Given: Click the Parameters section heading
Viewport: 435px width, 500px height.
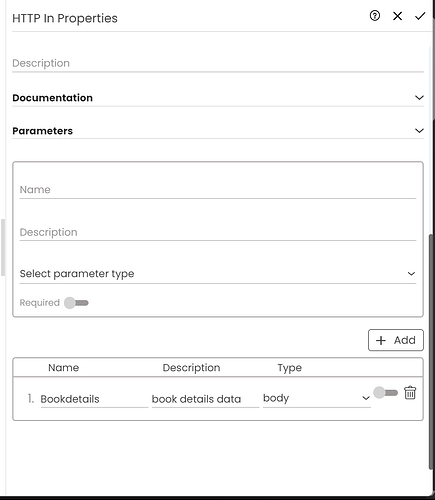Looking at the screenshot, I should pyautogui.click(x=42, y=131).
